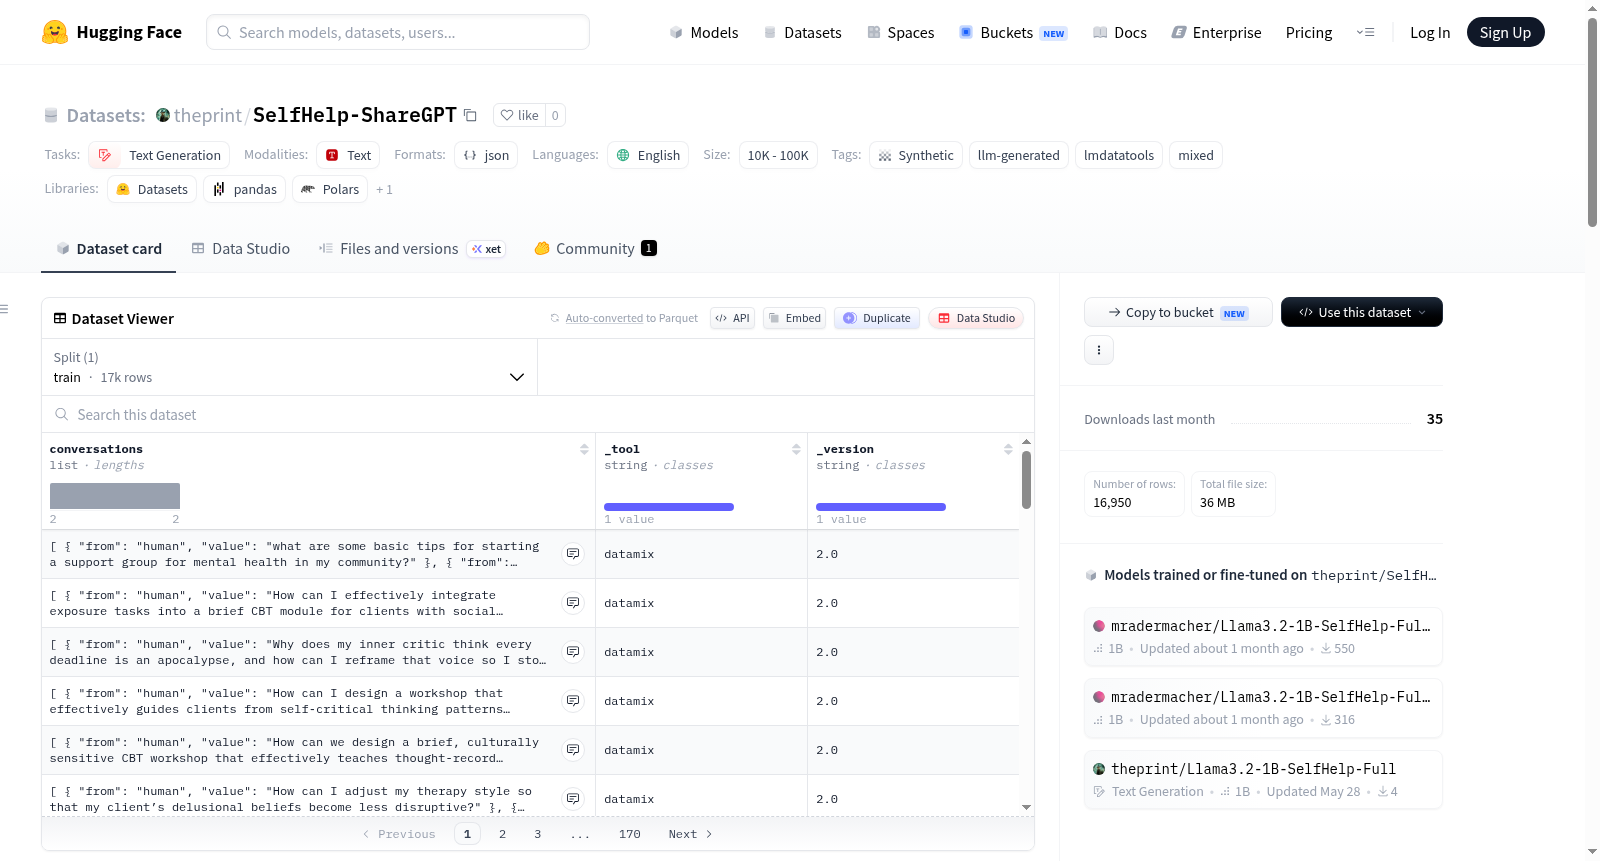This screenshot has height=861, width=1600.
Task: Click the Next page button
Action: point(690,834)
